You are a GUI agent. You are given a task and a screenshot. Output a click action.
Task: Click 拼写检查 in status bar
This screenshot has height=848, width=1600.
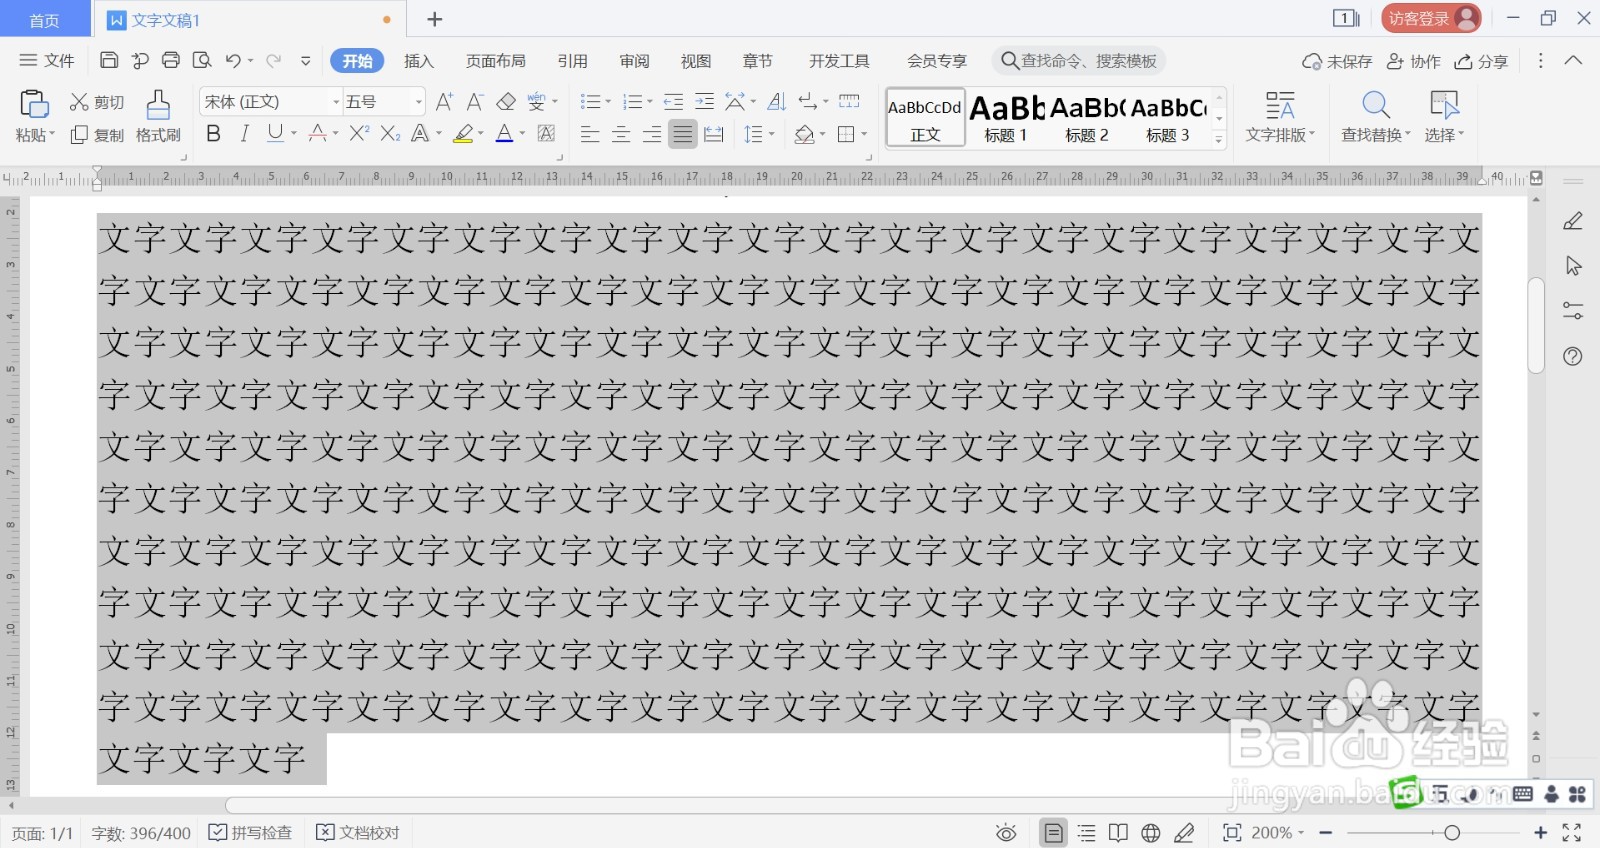click(250, 833)
